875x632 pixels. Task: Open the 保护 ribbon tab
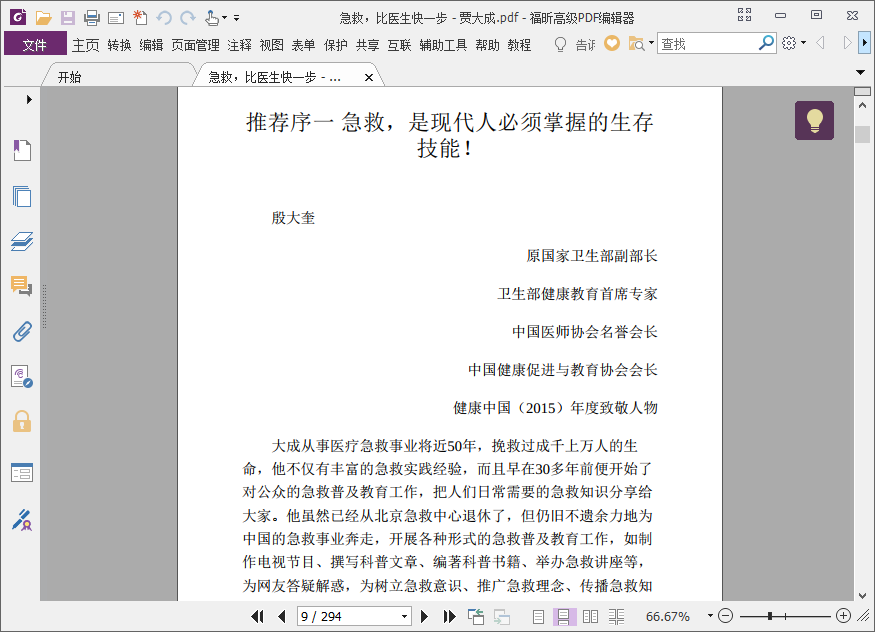coord(335,45)
